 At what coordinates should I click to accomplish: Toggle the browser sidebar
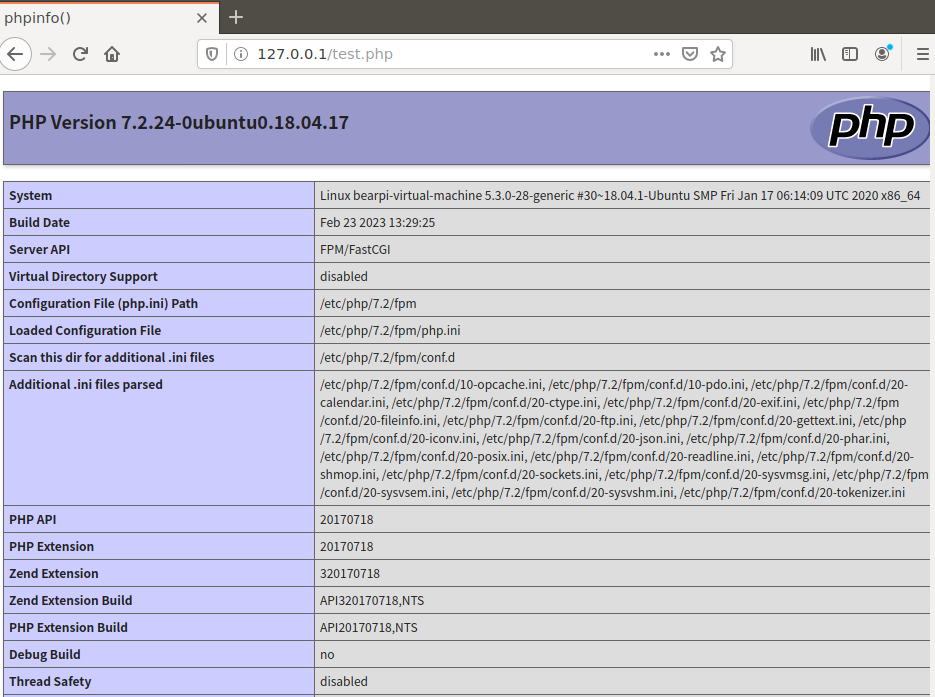click(x=849, y=54)
